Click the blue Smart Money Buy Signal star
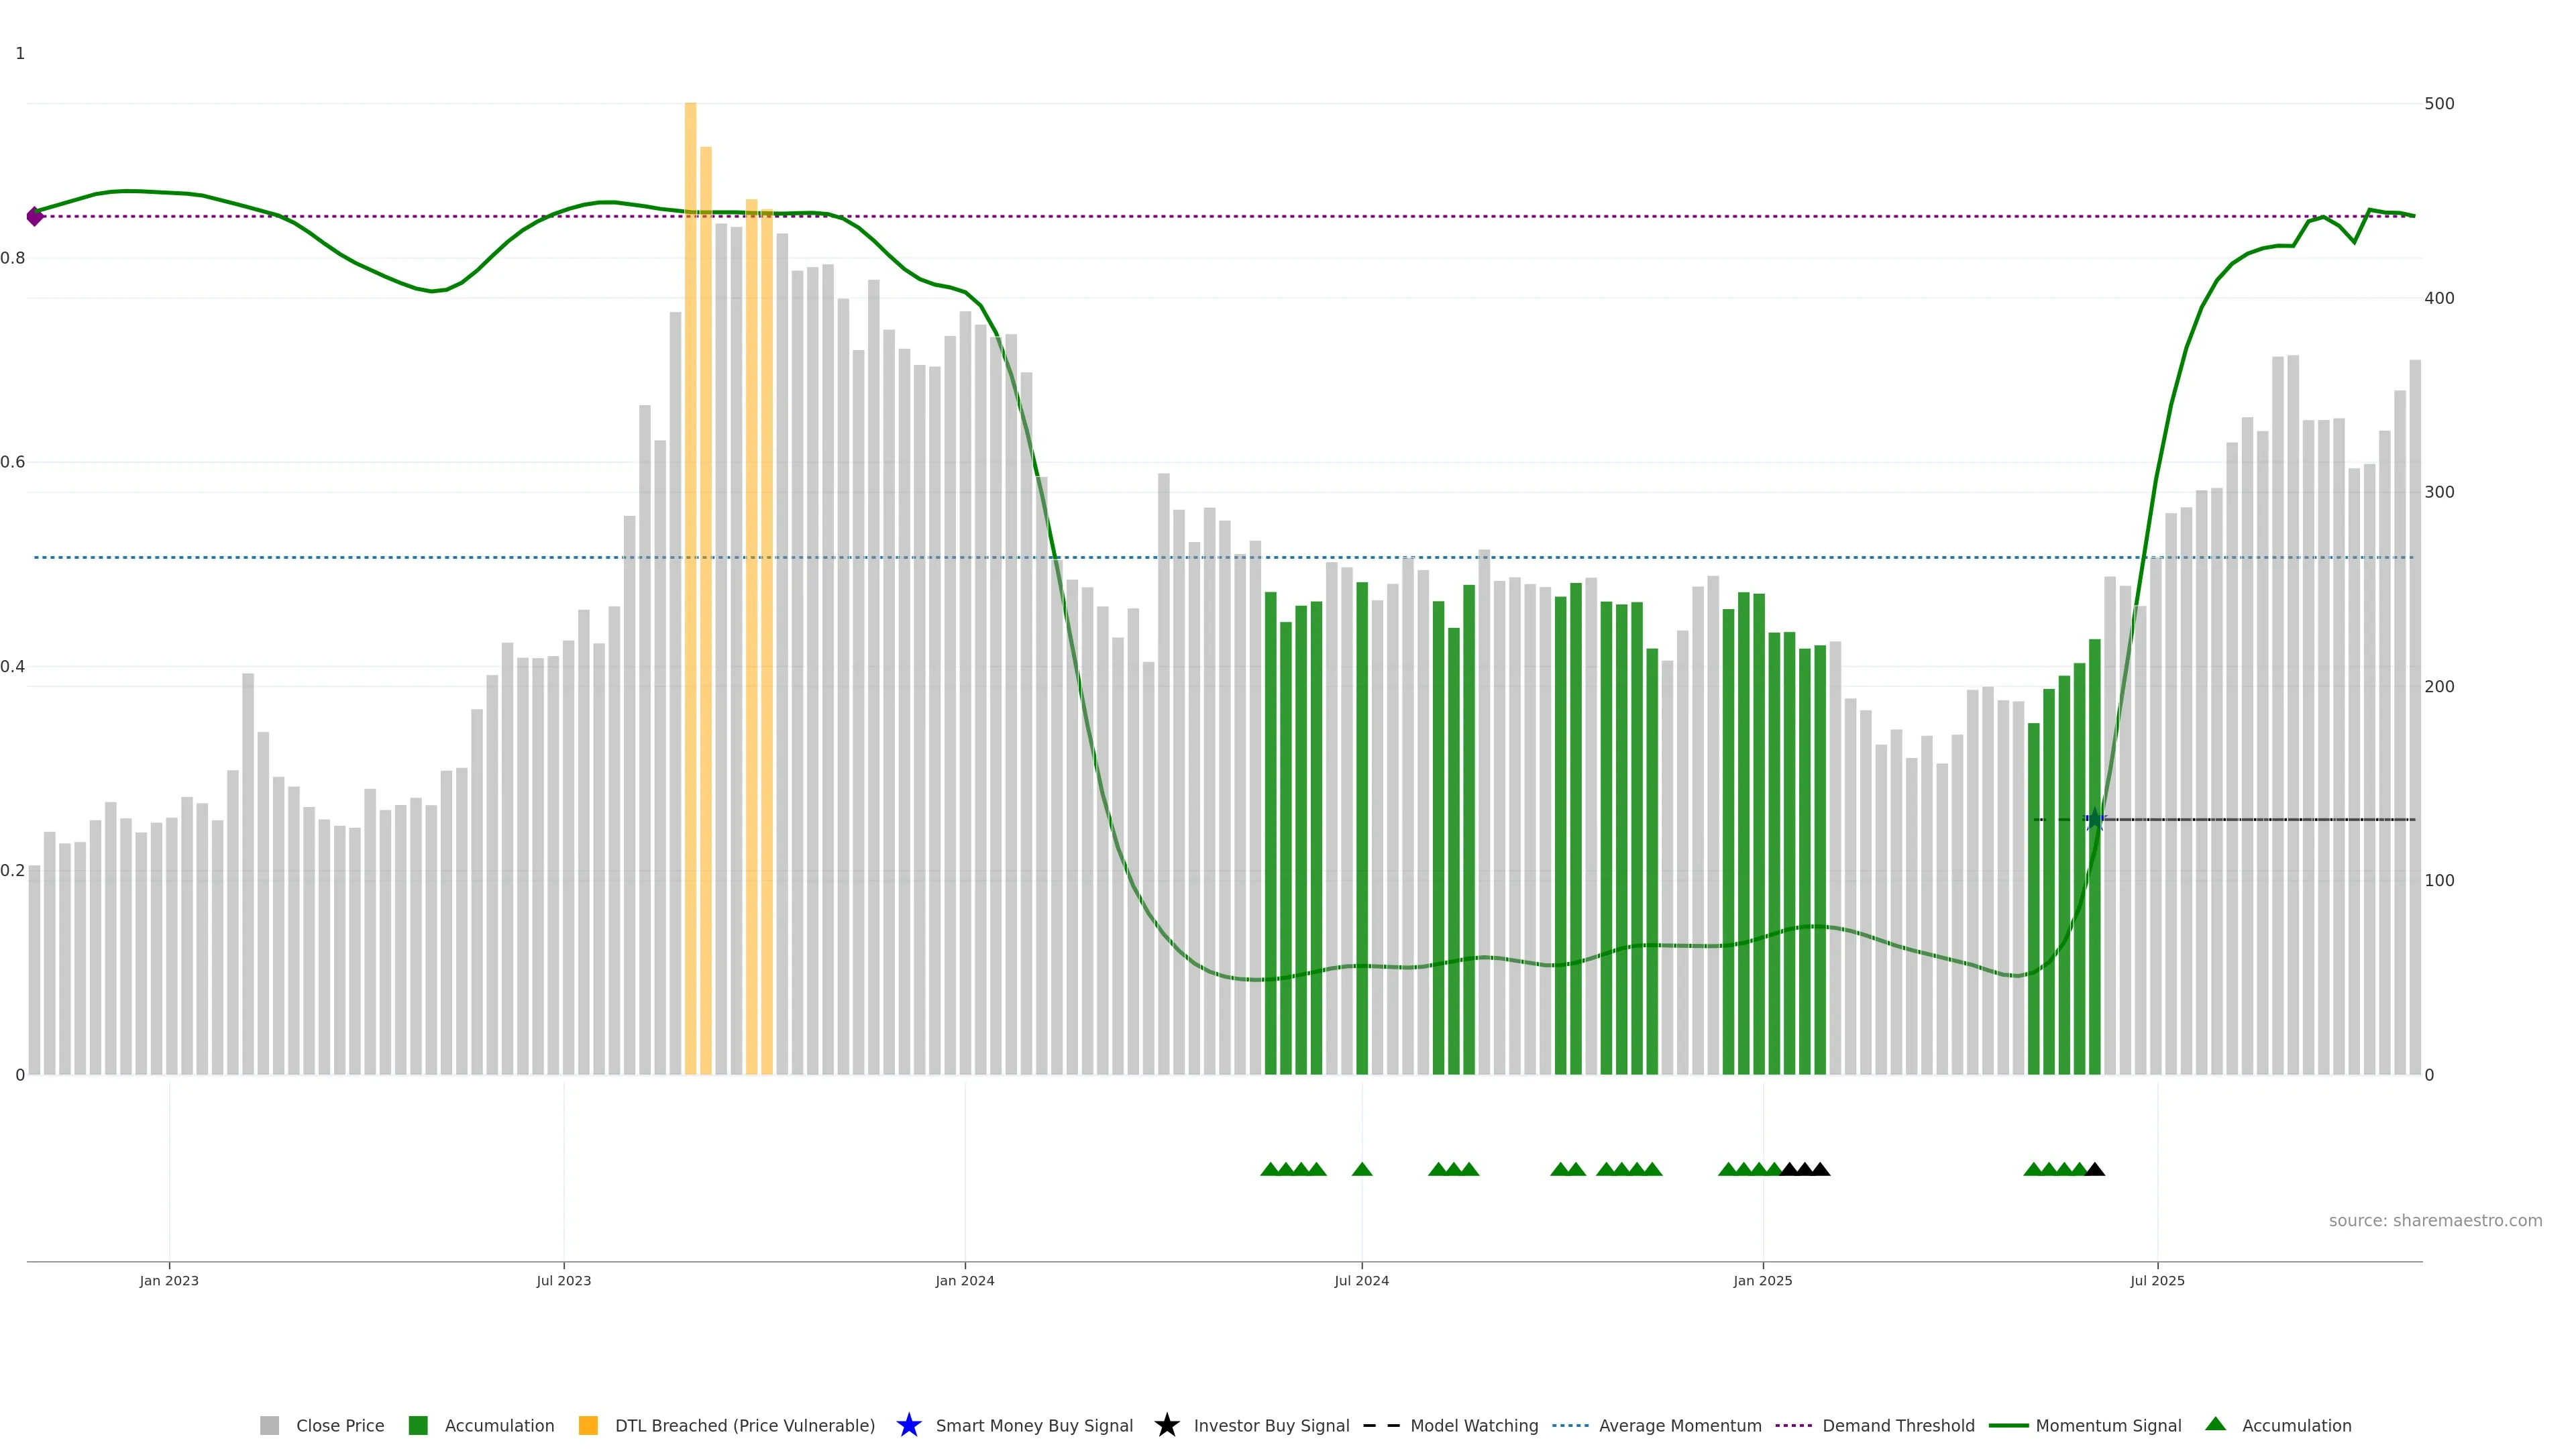The width and height of the screenshot is (2576, 1449). click(x=908, y=1425)
